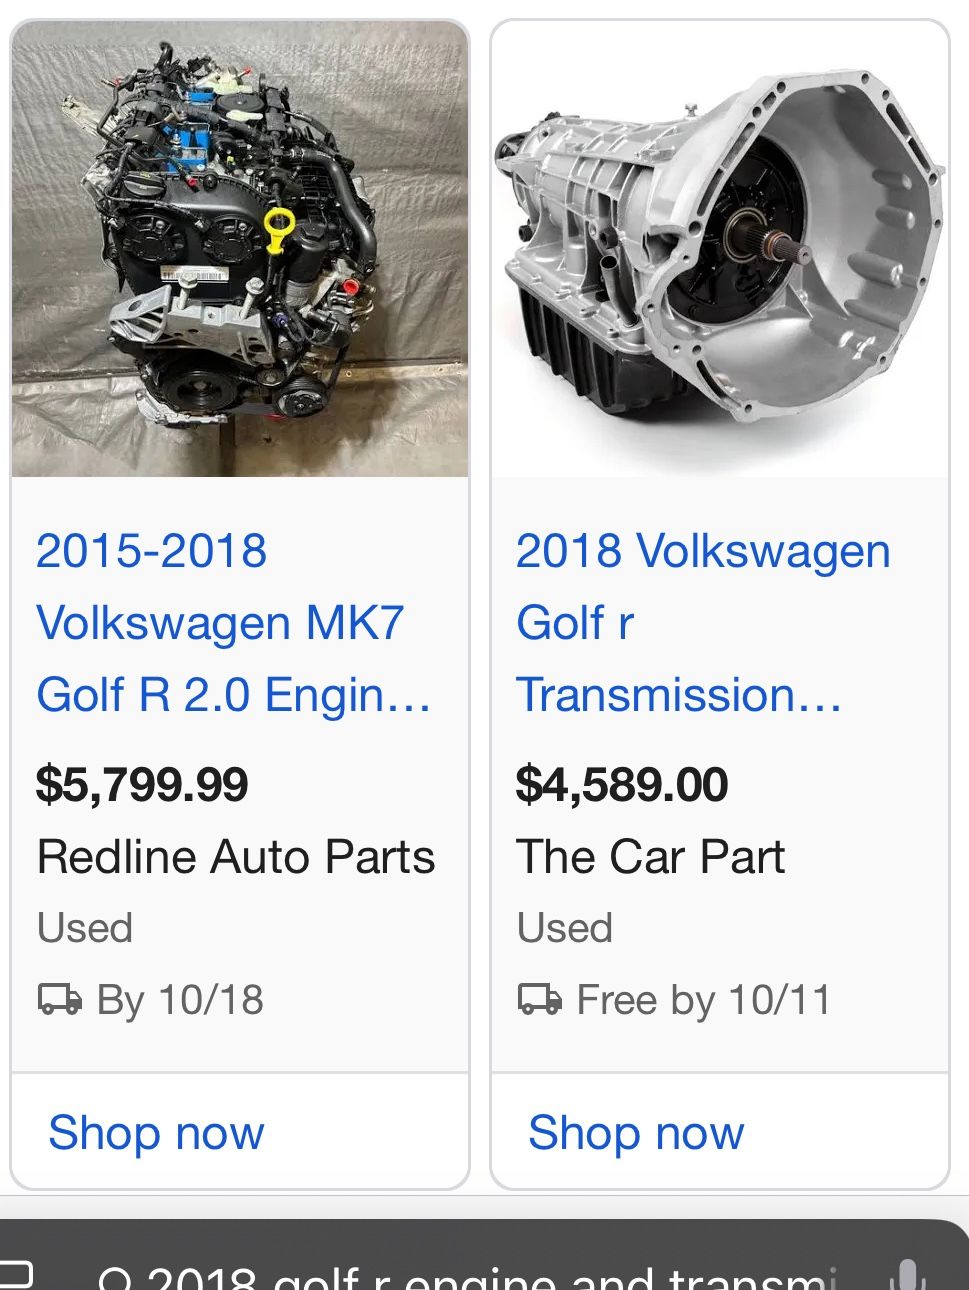Tap the tabs icon left of search bar
Screen dimensions: 969x1290
pyautogui.click(x=16, y=1275)
